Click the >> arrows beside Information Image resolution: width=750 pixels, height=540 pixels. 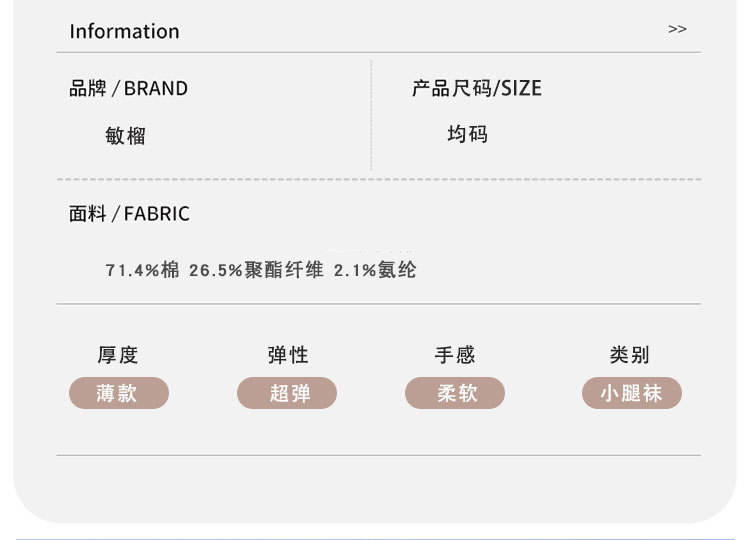point(677,29)
